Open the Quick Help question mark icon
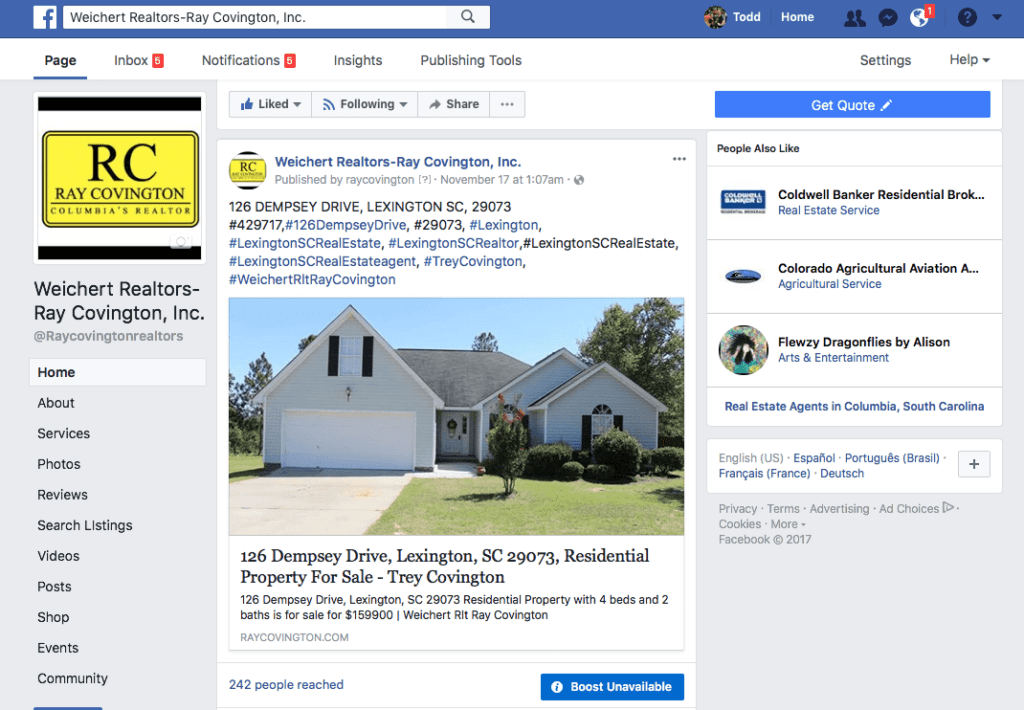 coord(967,18)
